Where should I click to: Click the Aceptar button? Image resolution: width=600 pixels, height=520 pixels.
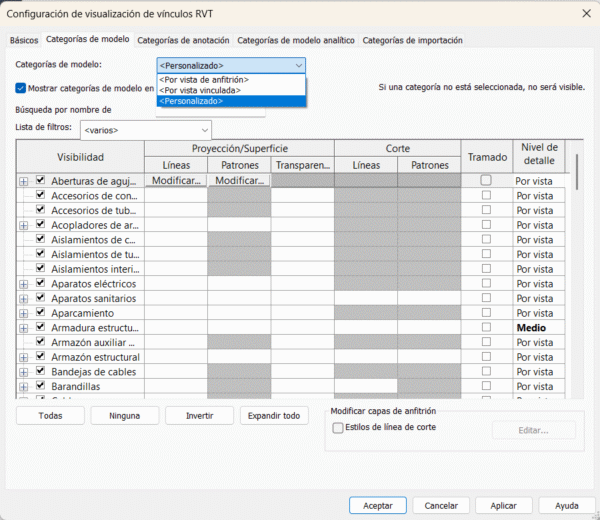[x=377, y=505]
